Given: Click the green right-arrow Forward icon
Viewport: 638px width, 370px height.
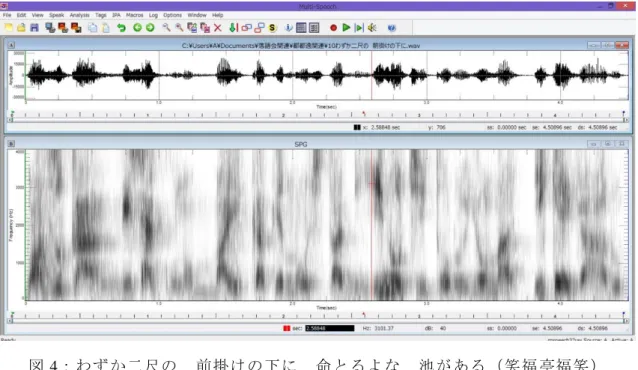Looking at the screenshot, I should point(150,28).
